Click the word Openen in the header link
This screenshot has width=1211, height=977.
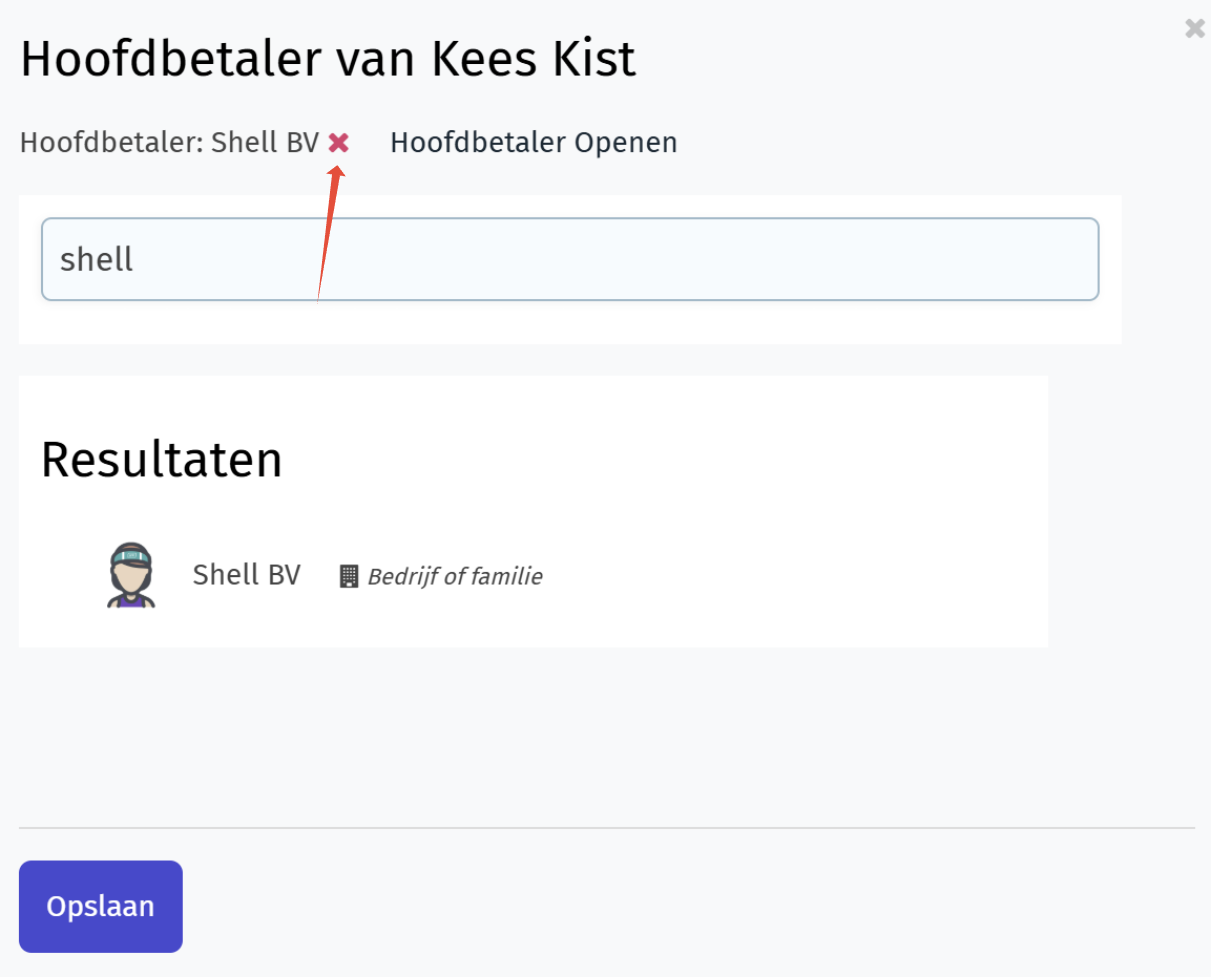coord(626,143)
